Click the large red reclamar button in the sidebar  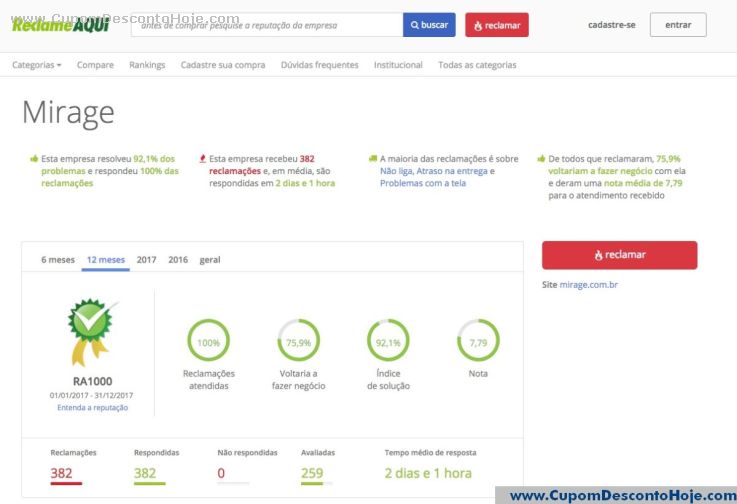coord(619,255)
